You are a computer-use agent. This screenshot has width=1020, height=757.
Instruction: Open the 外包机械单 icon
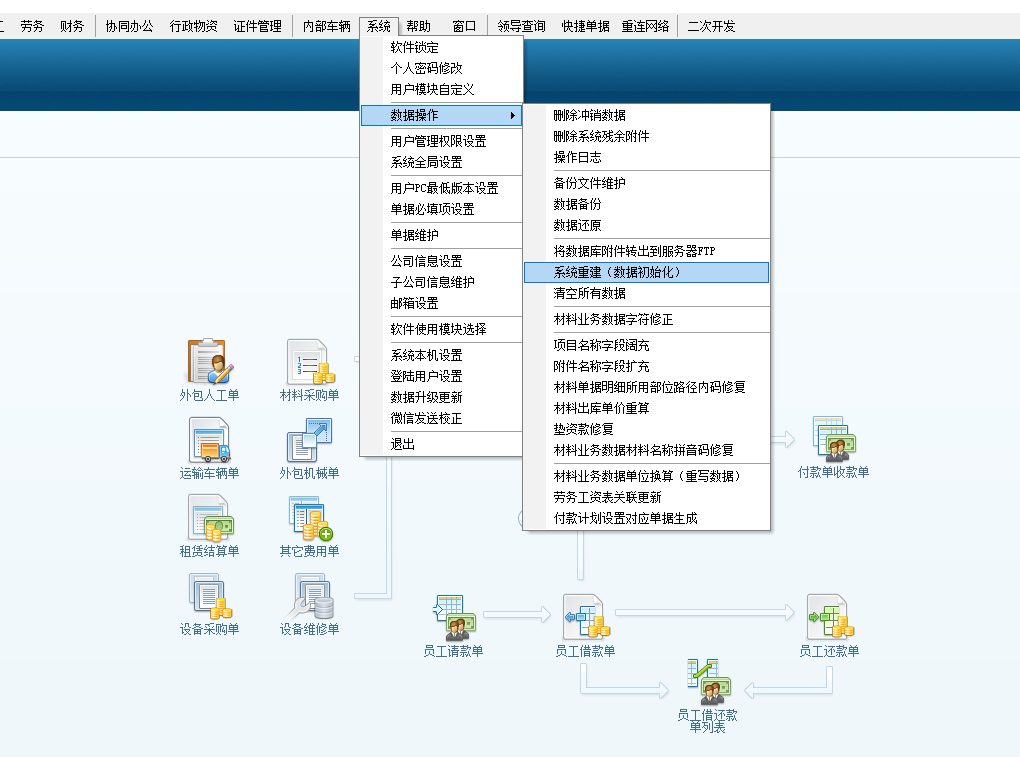point(309,440)
